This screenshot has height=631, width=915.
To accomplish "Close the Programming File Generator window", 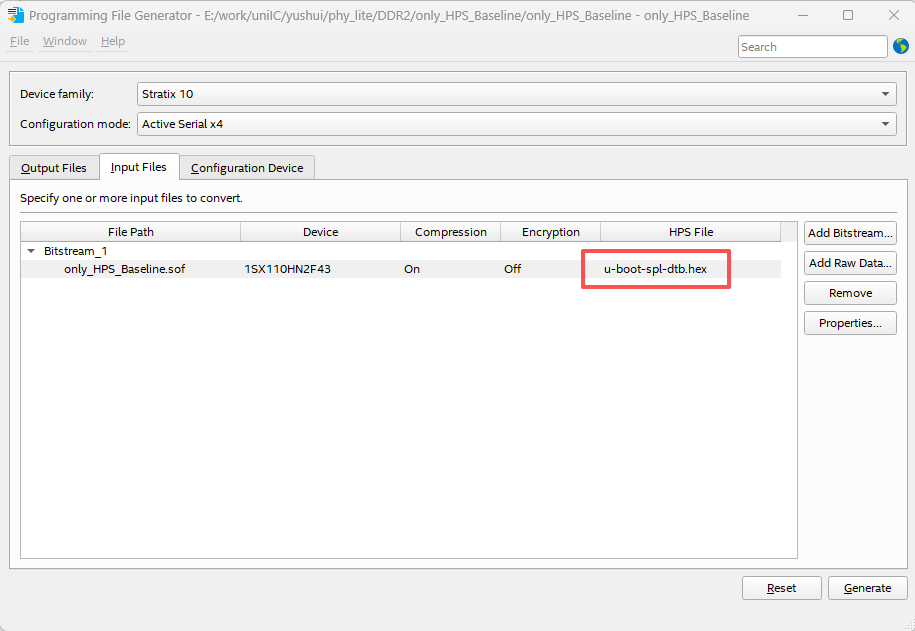I will tap(893, 15).
